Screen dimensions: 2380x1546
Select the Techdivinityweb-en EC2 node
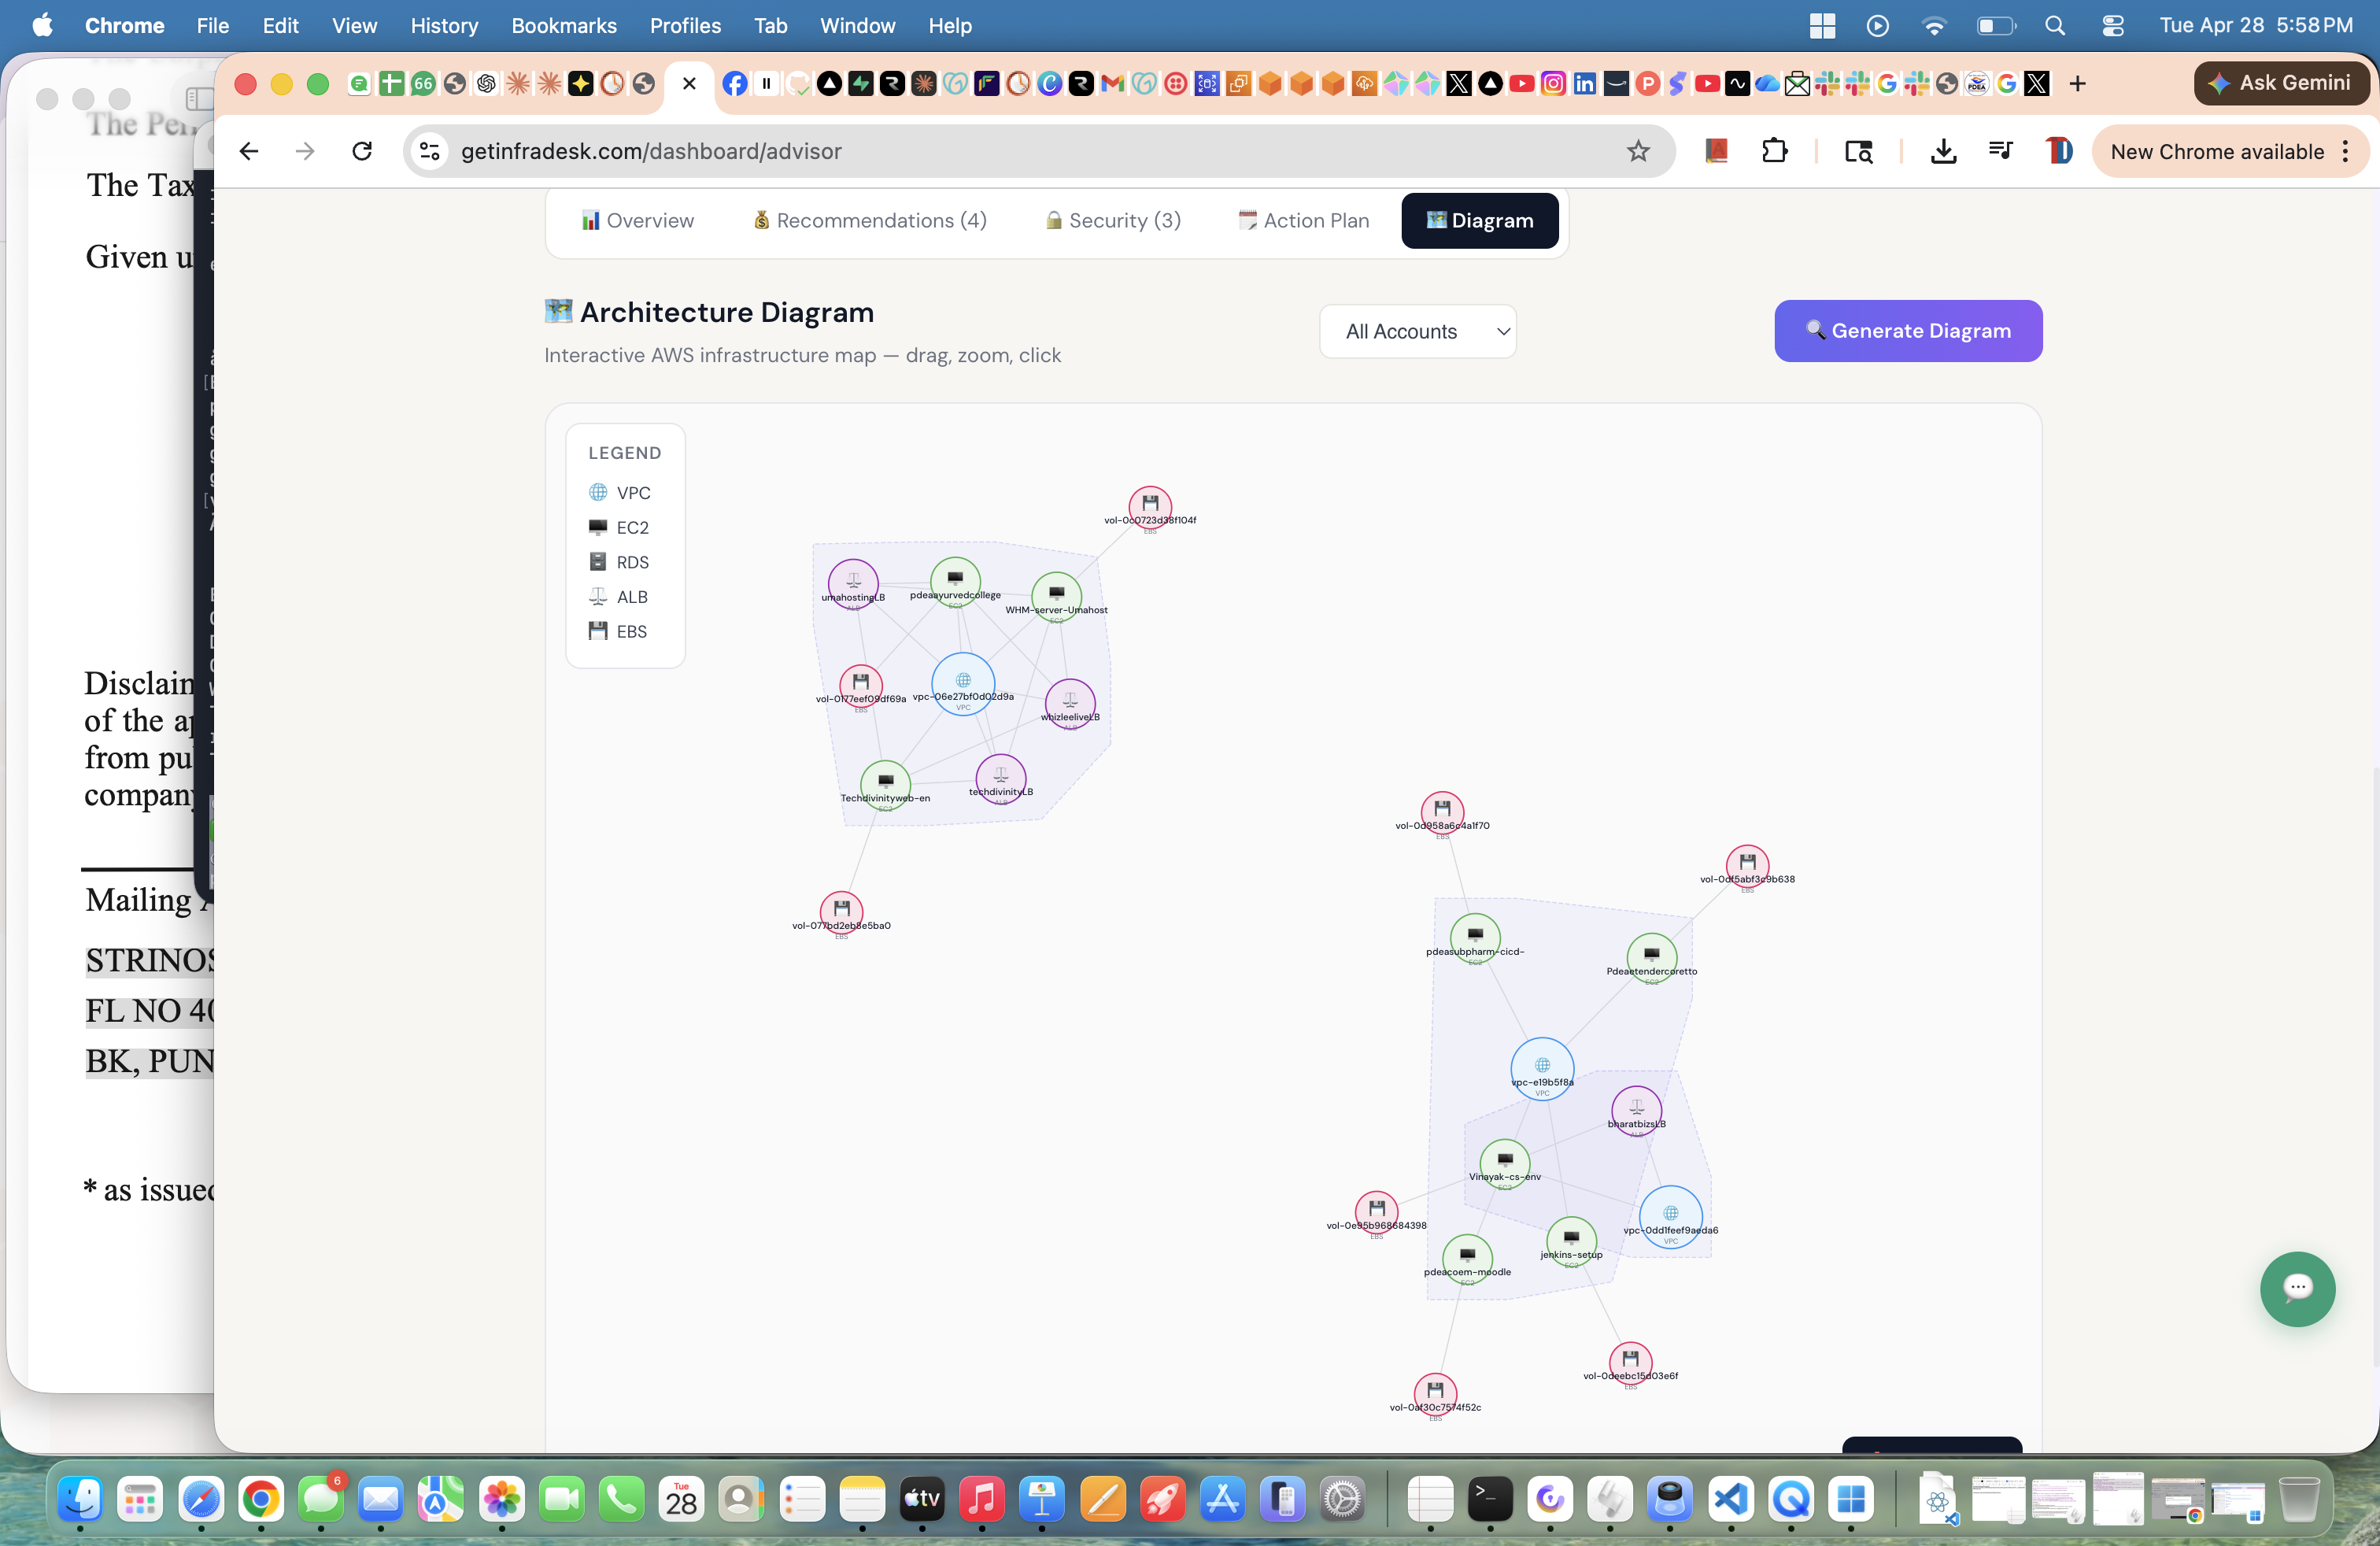[x=886, y=785]
